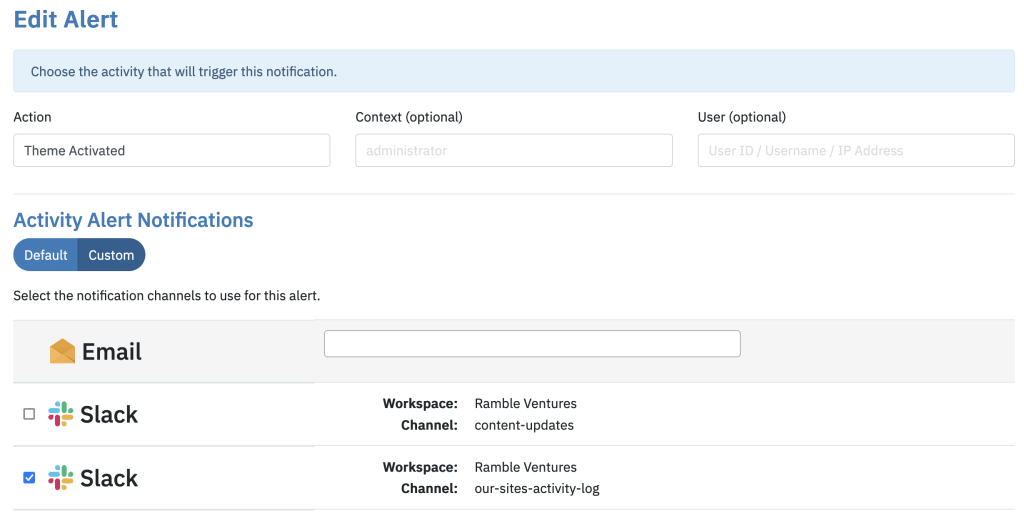Click the Email envelope icon
This screenshot has height=513, width=1024.
[62, 351]
